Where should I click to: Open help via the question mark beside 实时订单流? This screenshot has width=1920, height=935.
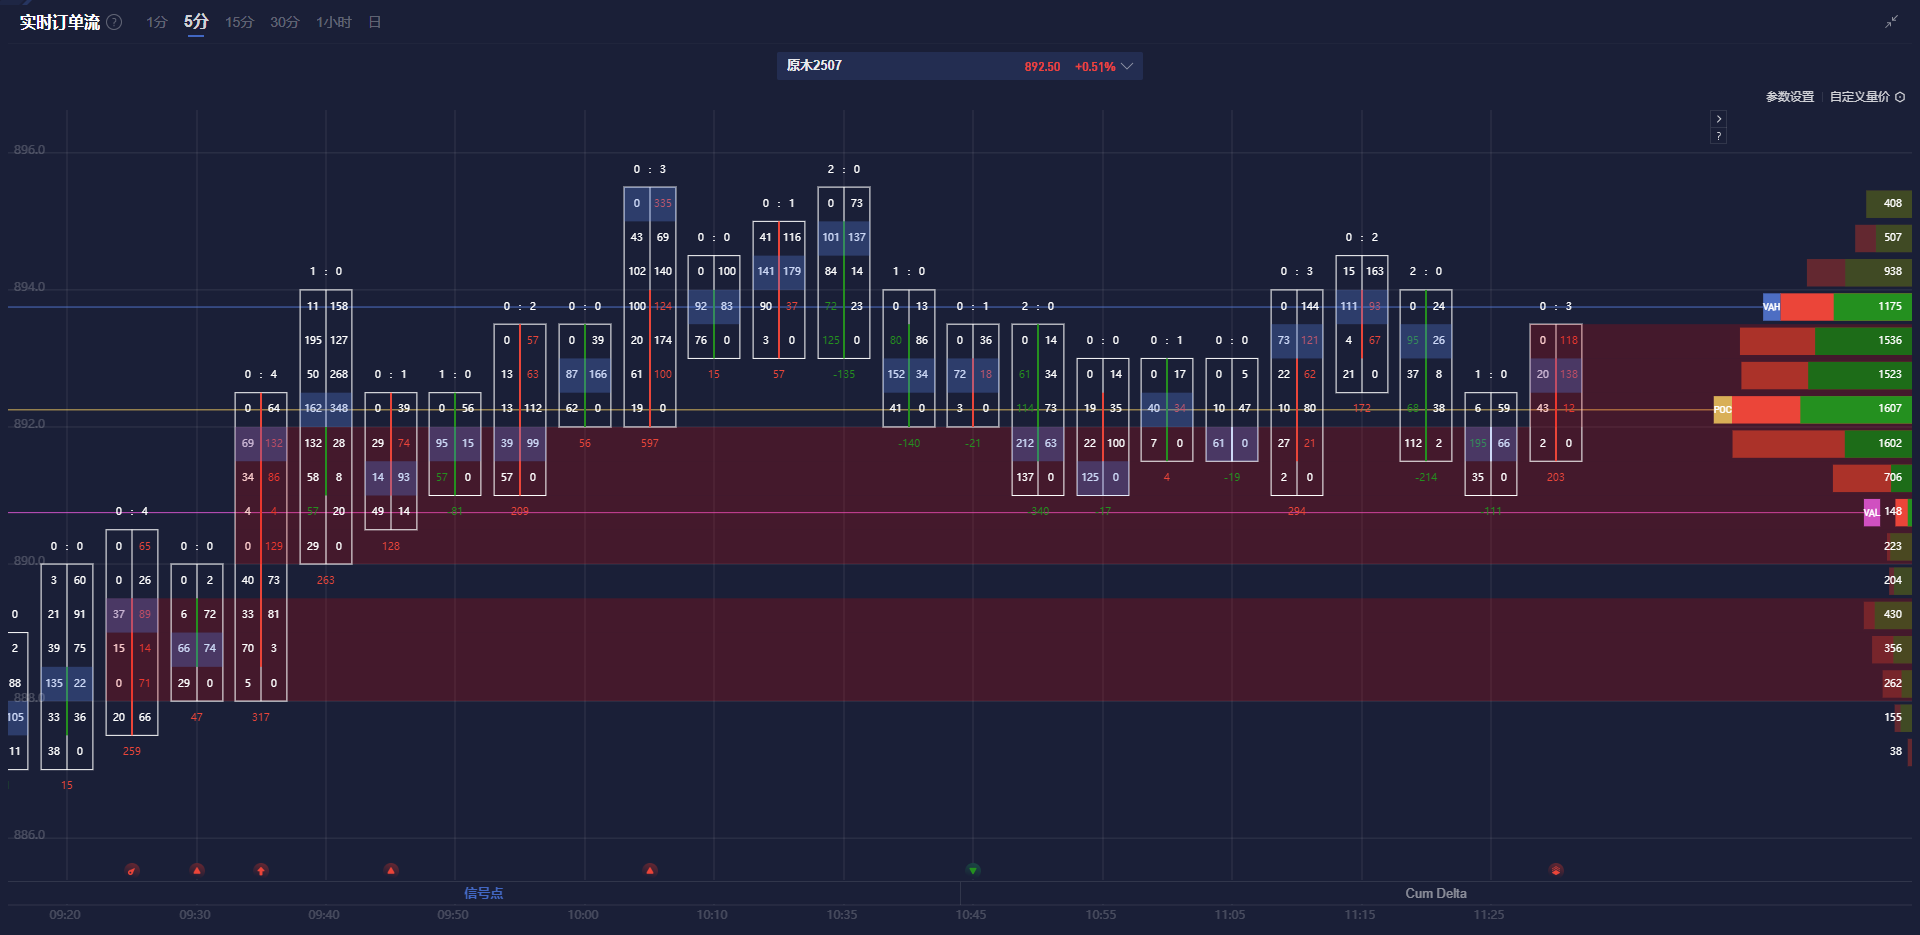click(x=113, y=21)
